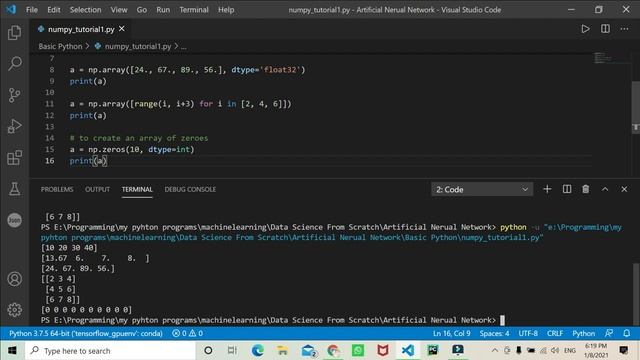Open editor More Actions ellipsis menu
640x360 pixels.
pos(624,29)
